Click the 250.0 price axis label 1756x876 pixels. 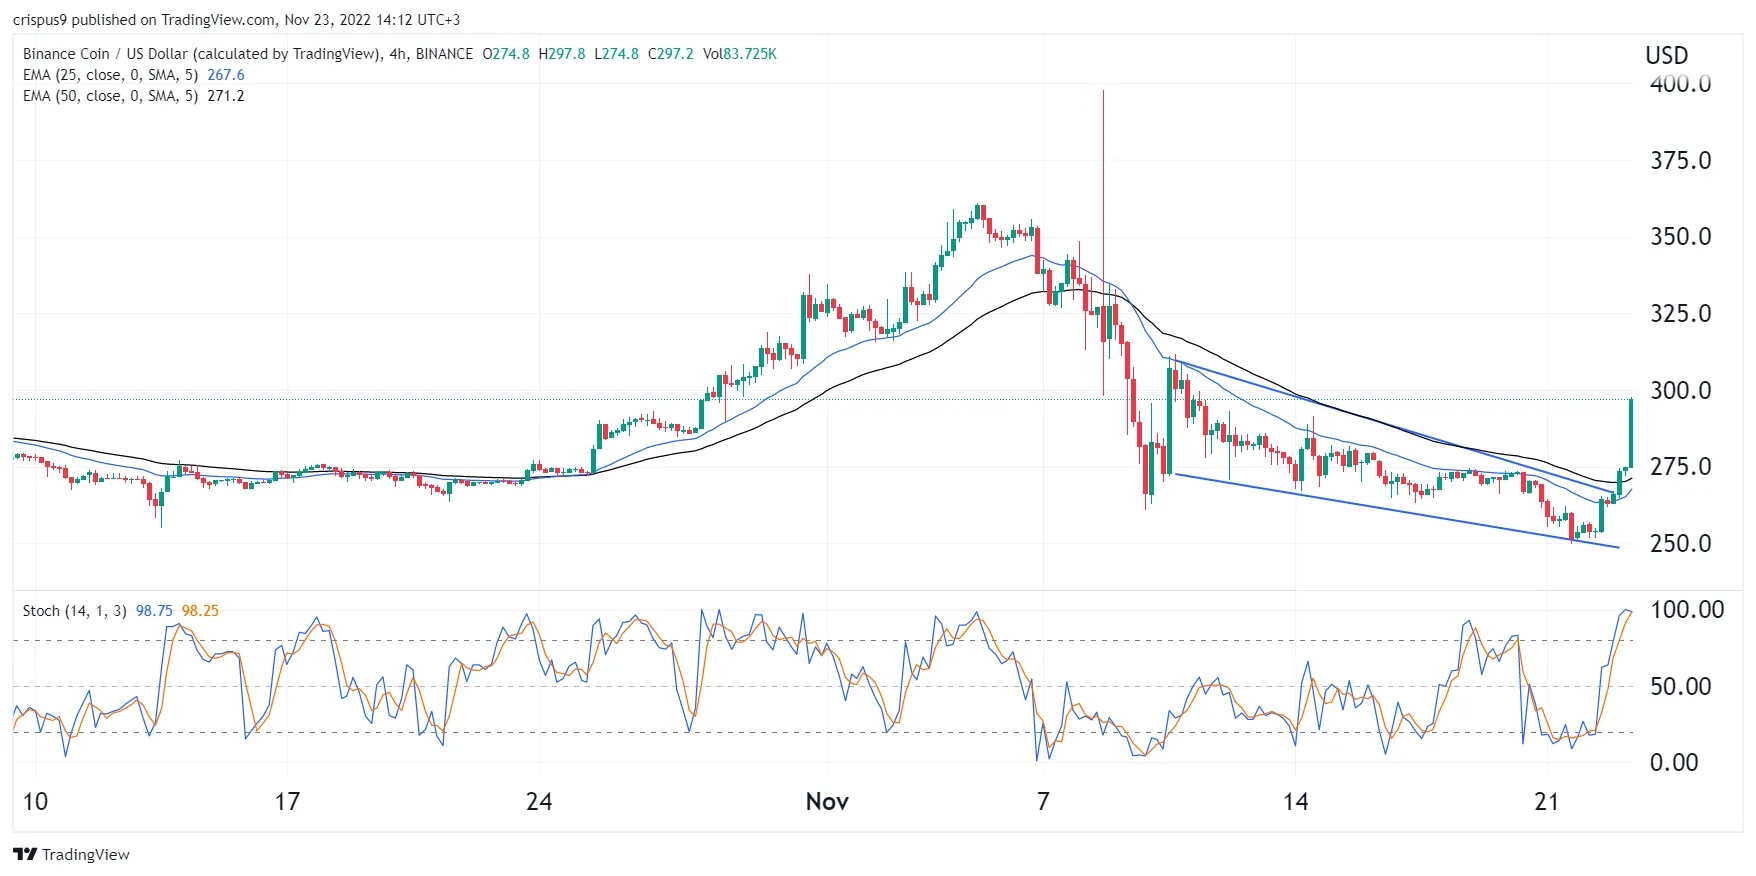coord(1680,544)
